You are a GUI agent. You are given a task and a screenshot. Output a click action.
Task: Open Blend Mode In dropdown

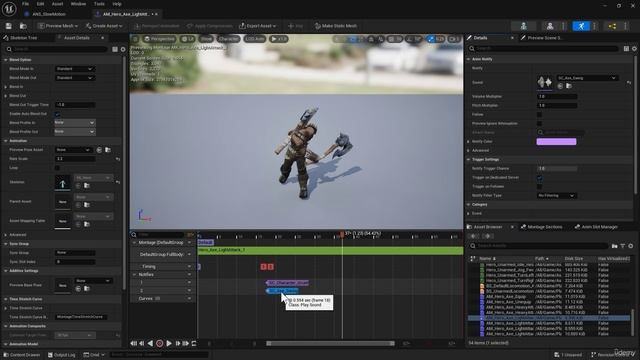[75, 69]
